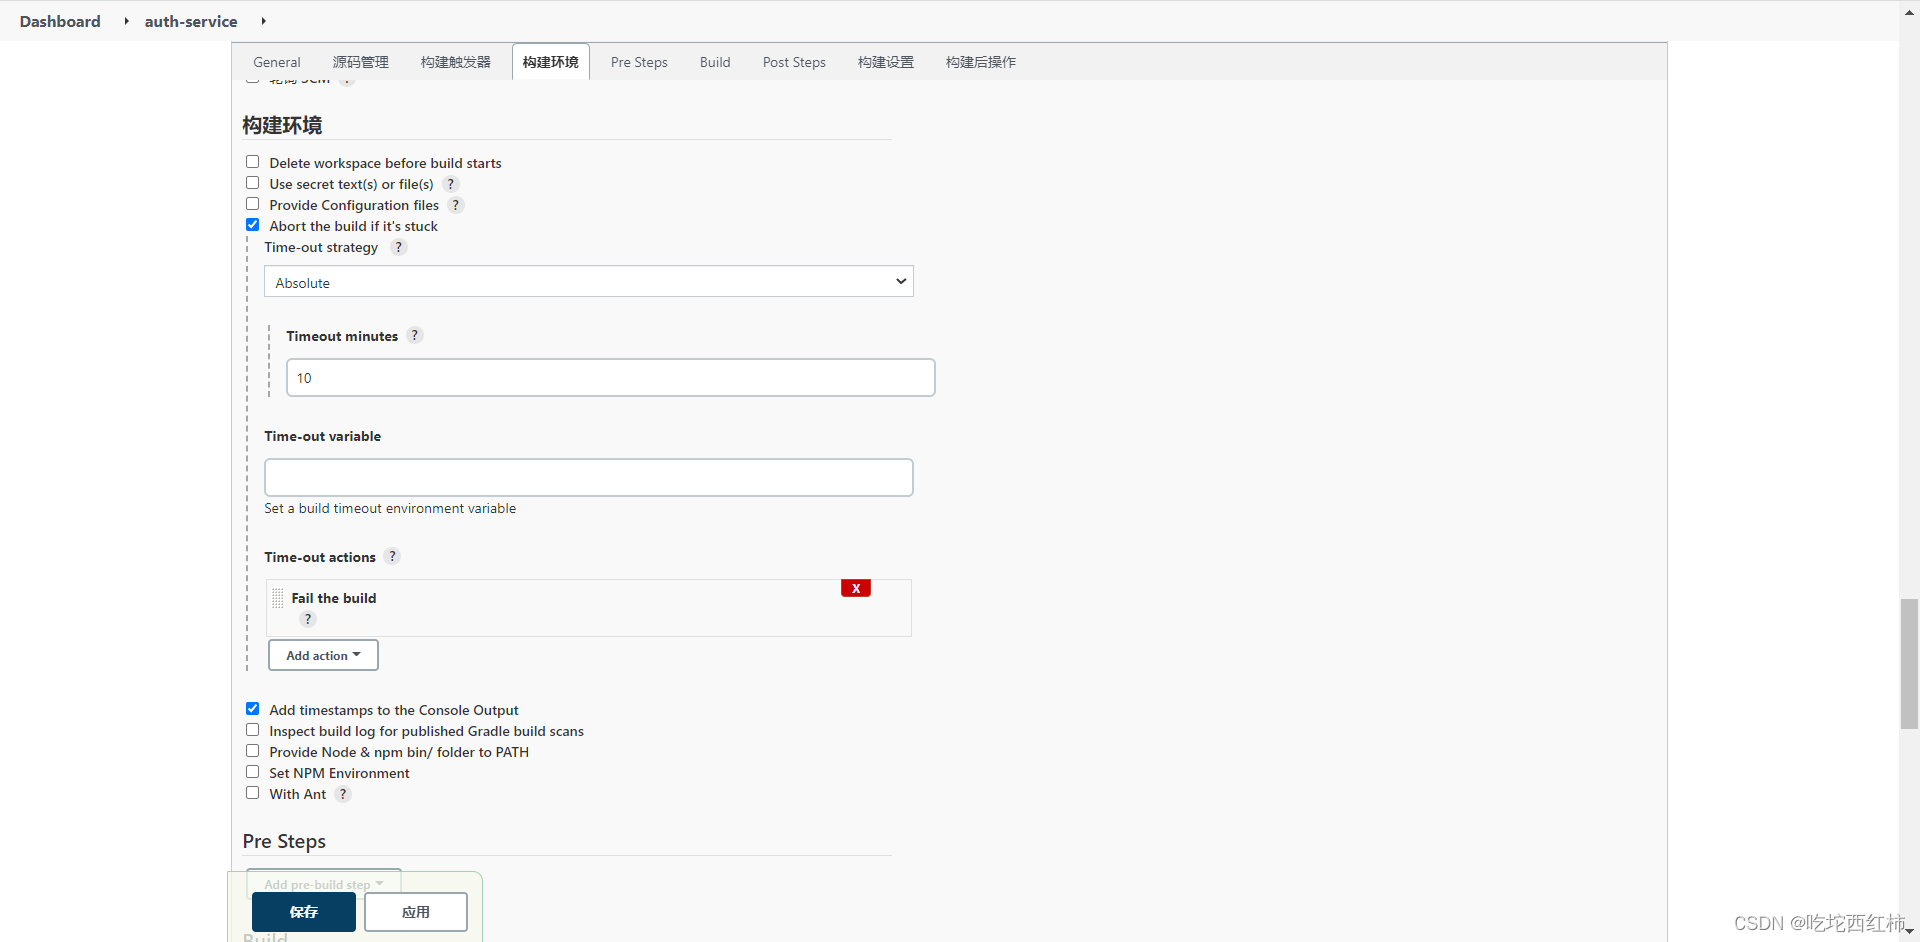Grab the Fail the build drag handle

coord(278,598)
